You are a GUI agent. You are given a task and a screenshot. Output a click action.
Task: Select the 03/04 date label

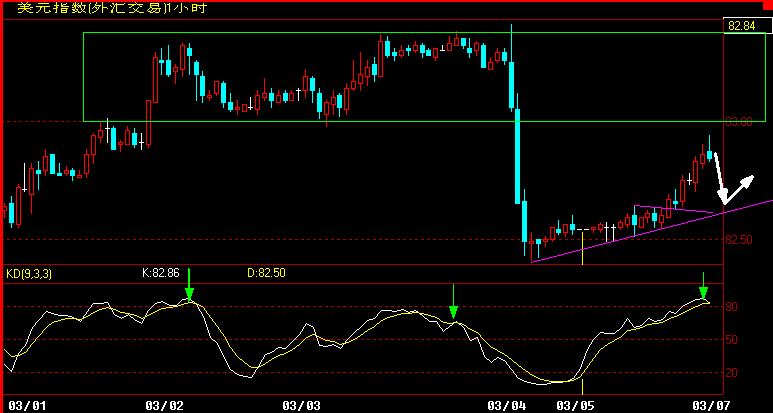point(507,406)
